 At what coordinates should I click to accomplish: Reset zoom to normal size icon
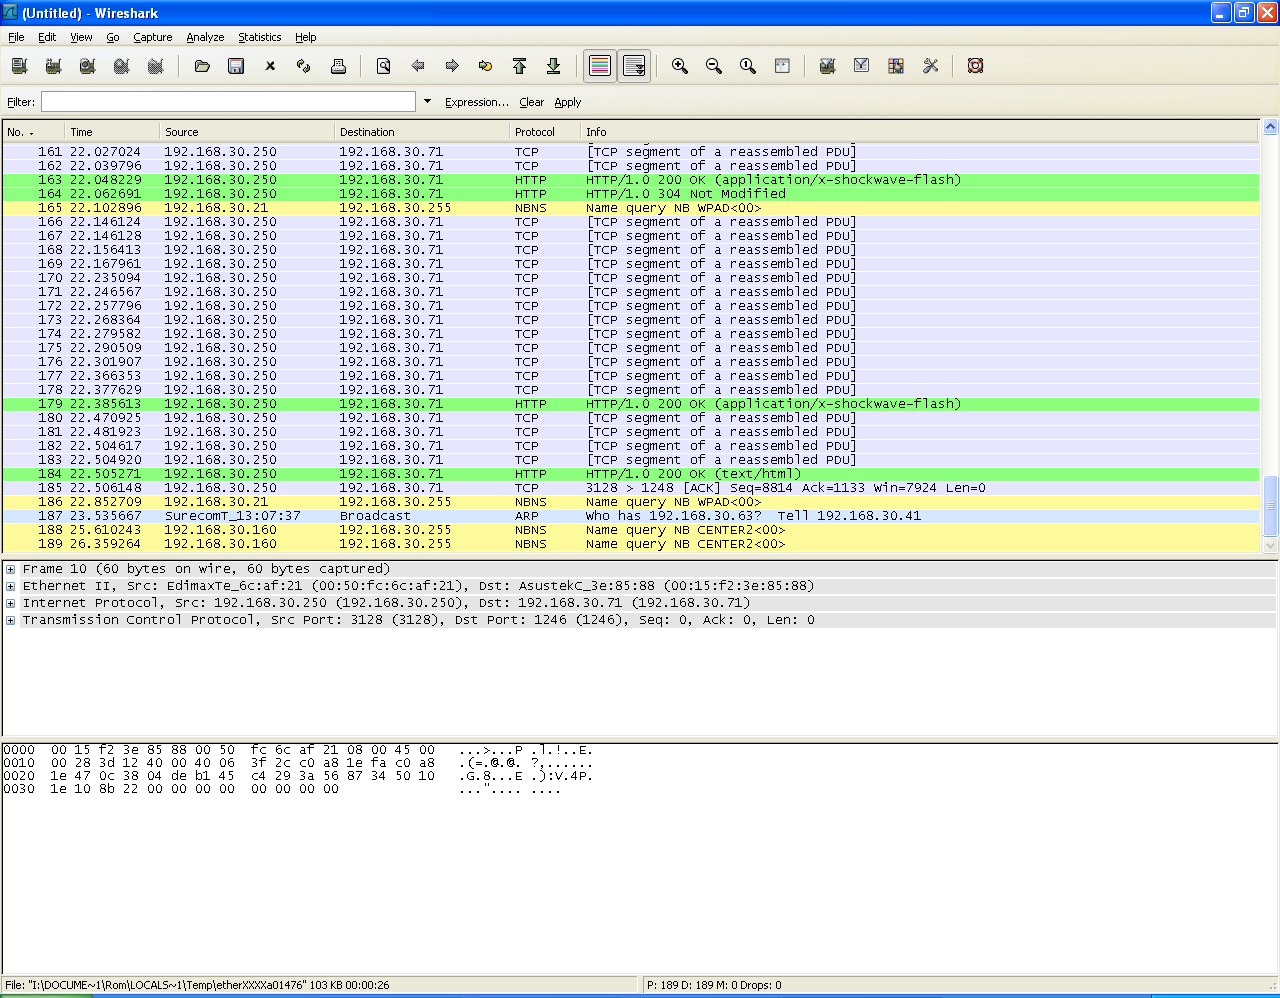click(x=748, y=66)
